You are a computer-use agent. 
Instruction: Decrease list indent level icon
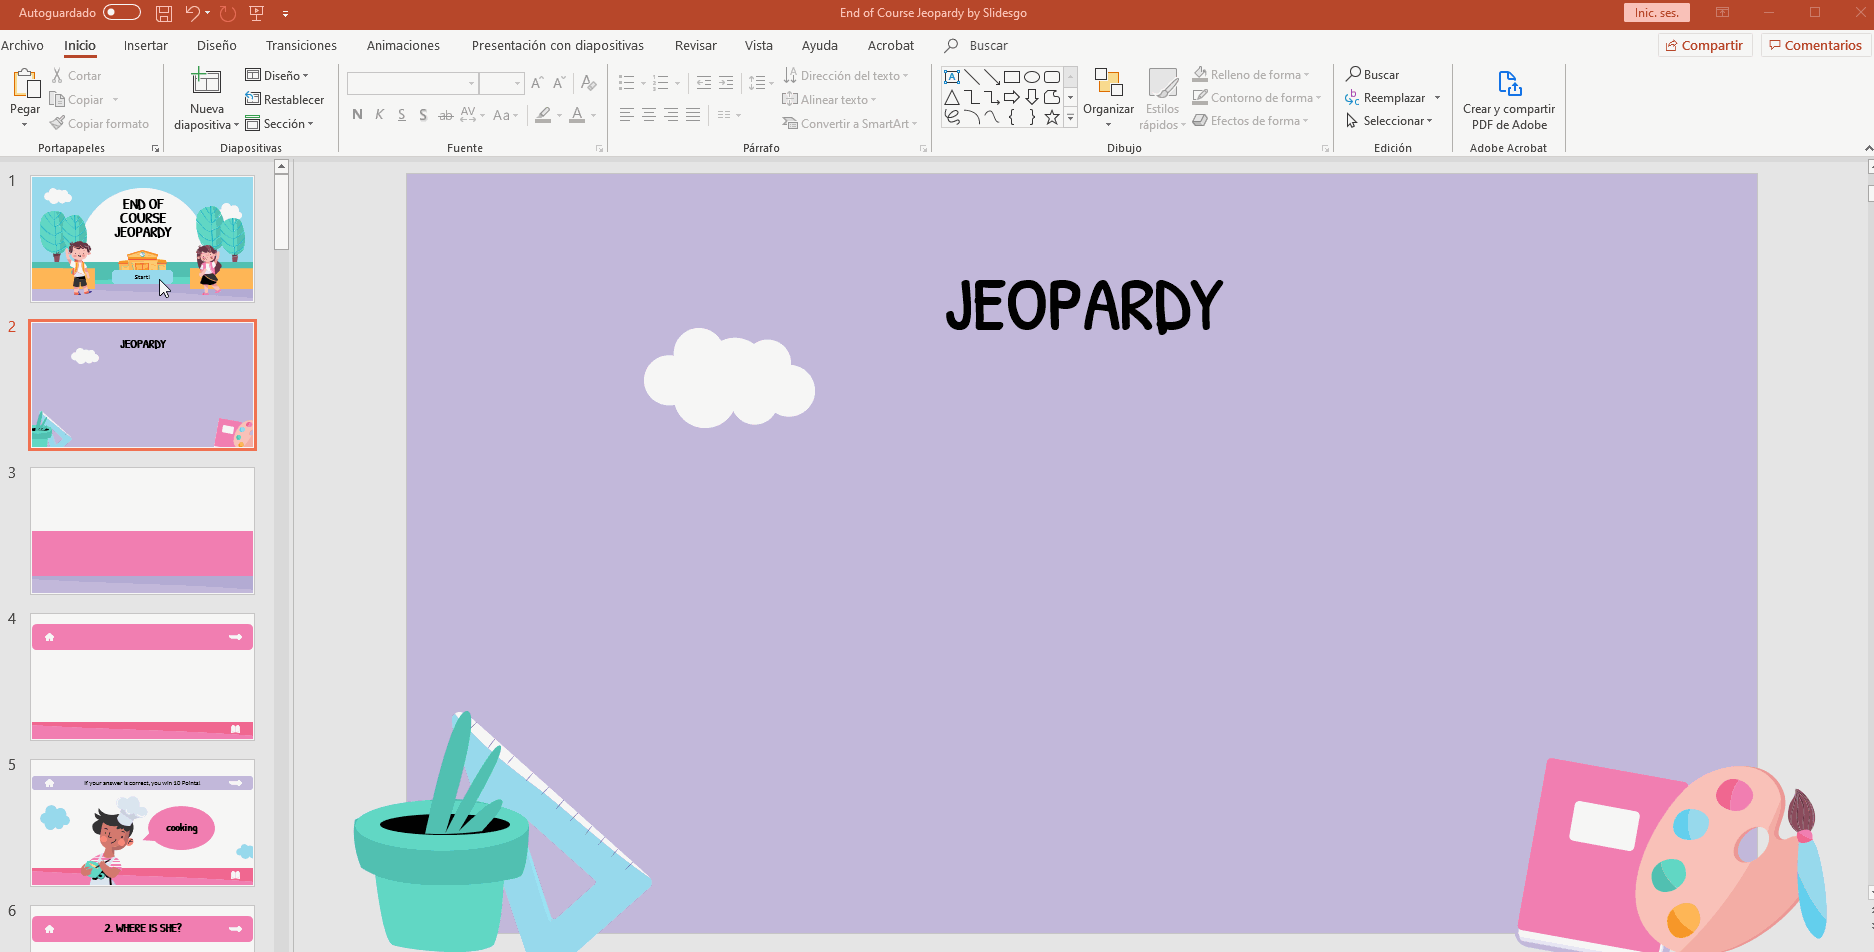click(704, 83)
